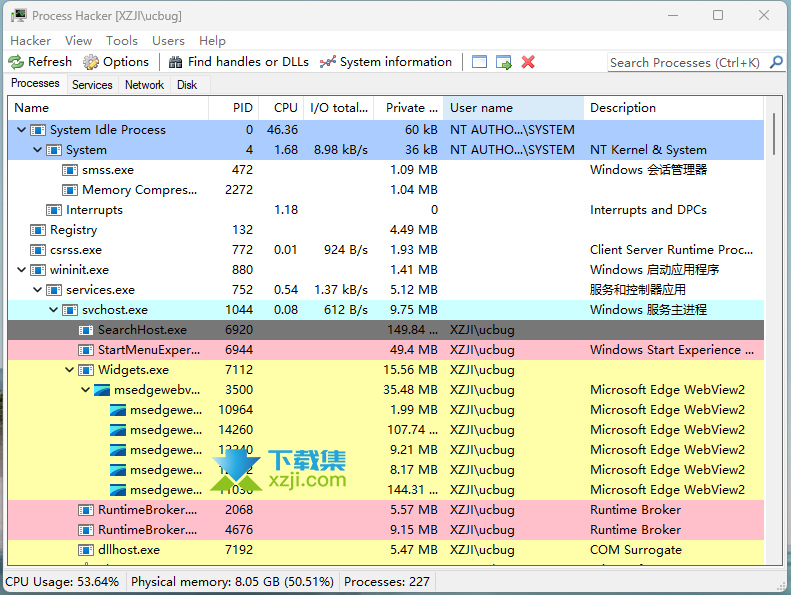791x595 pixels.
Task: Sort by the PID column header
Action: point(234,108)
